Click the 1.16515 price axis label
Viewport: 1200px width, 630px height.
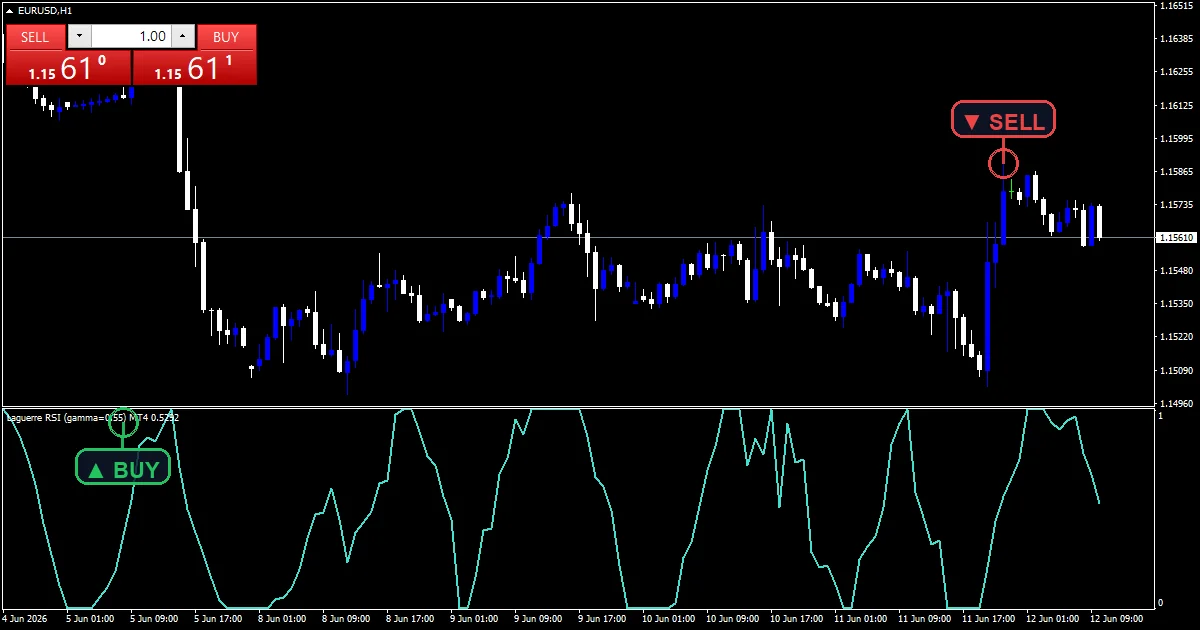click(1176, 6)
